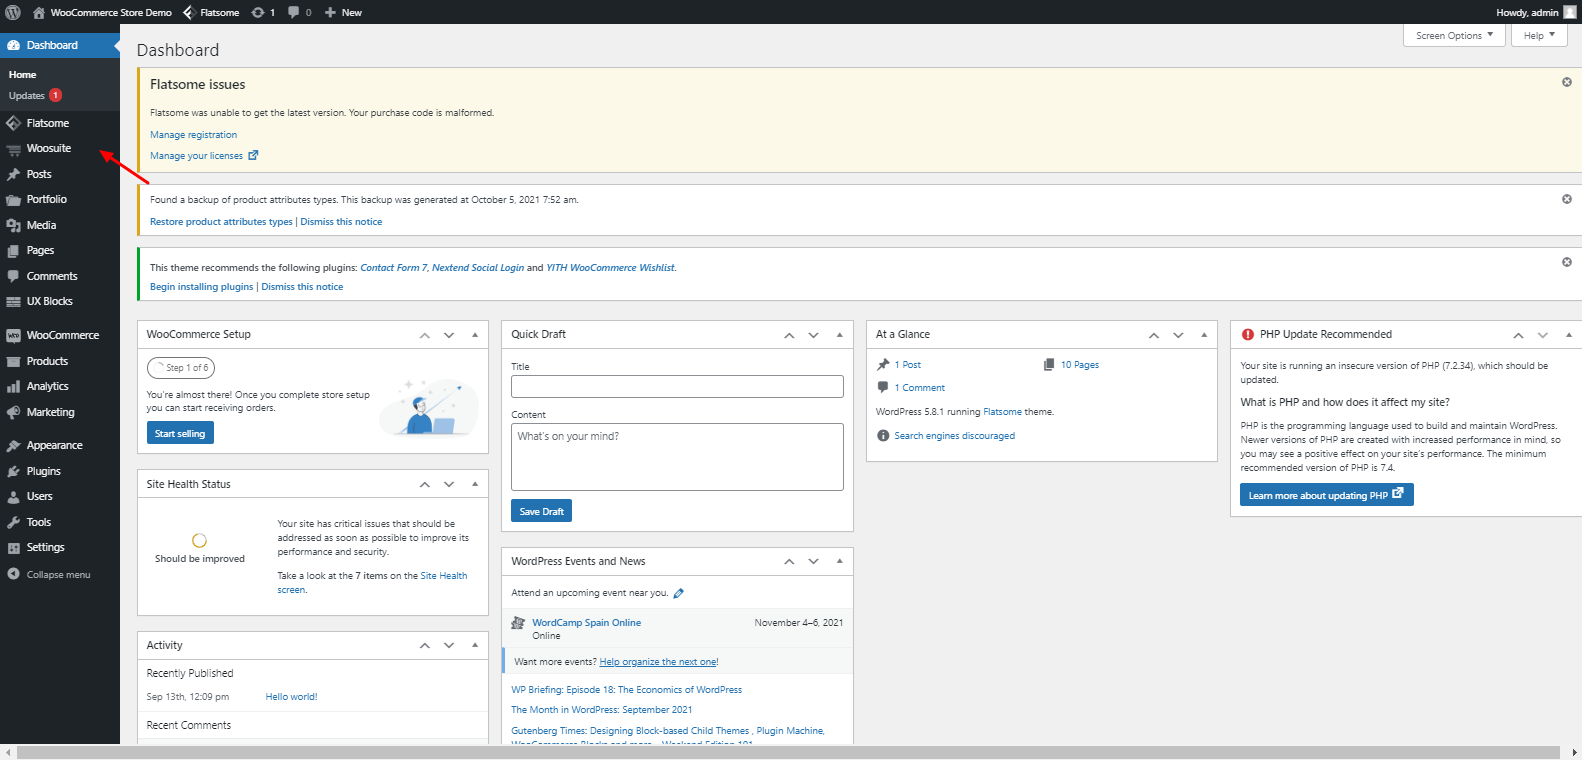Screen dimensions: 1582x760
Task: Open the Manage registration link
Action: click(x=194, y=135)
